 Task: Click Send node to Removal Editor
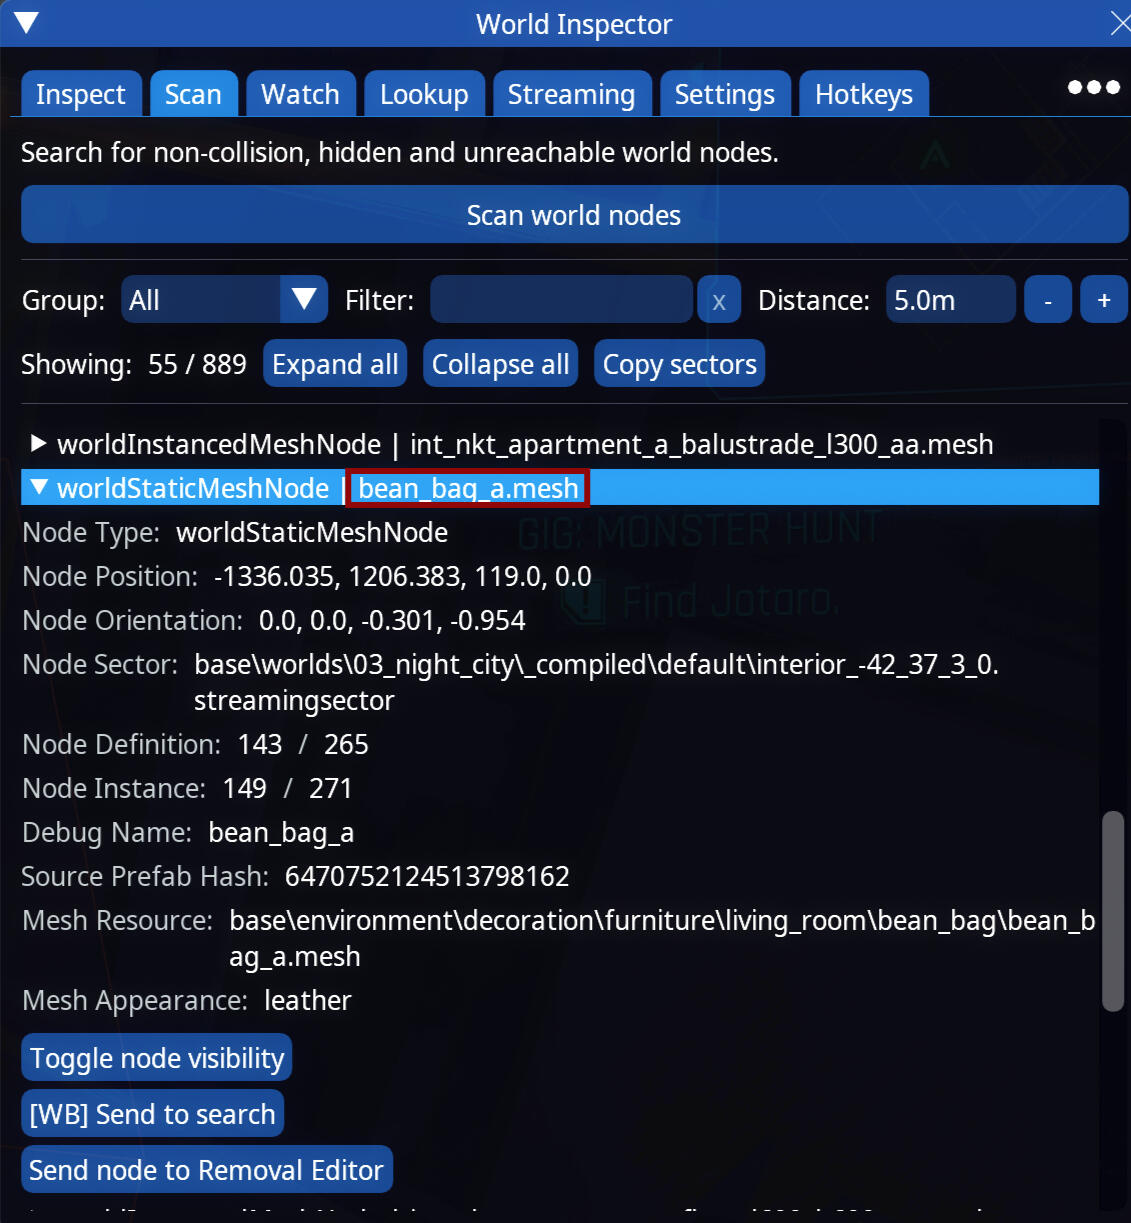point(206,1170)
